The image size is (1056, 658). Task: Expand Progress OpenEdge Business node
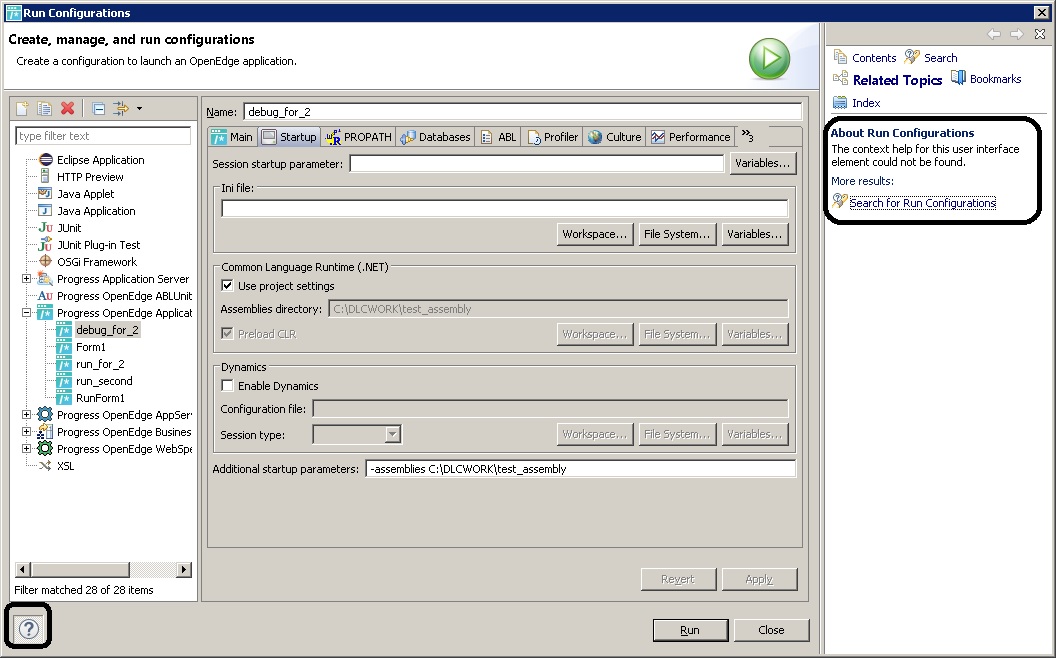click(26, 432)
